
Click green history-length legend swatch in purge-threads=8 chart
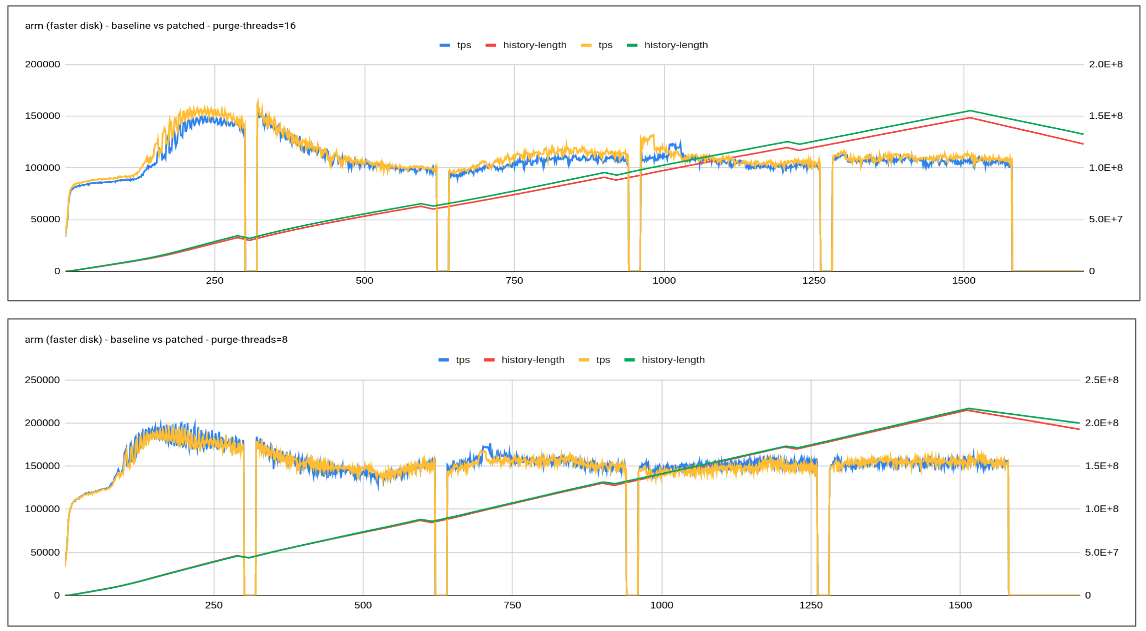pos(631,360)
